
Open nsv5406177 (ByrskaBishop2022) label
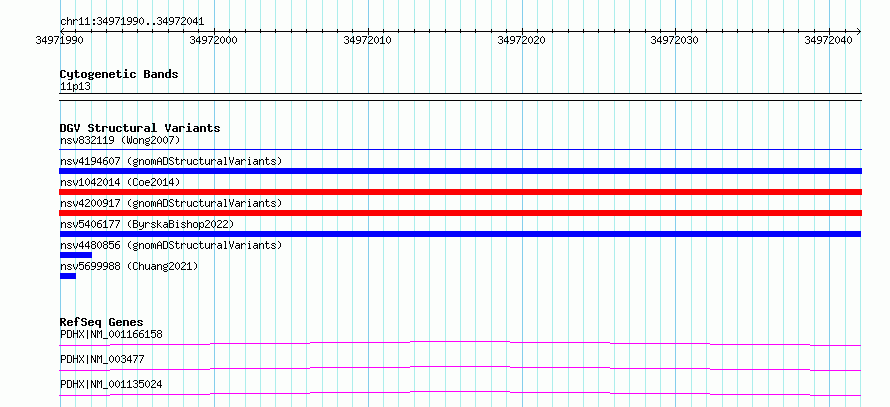(x=147, y=224)
